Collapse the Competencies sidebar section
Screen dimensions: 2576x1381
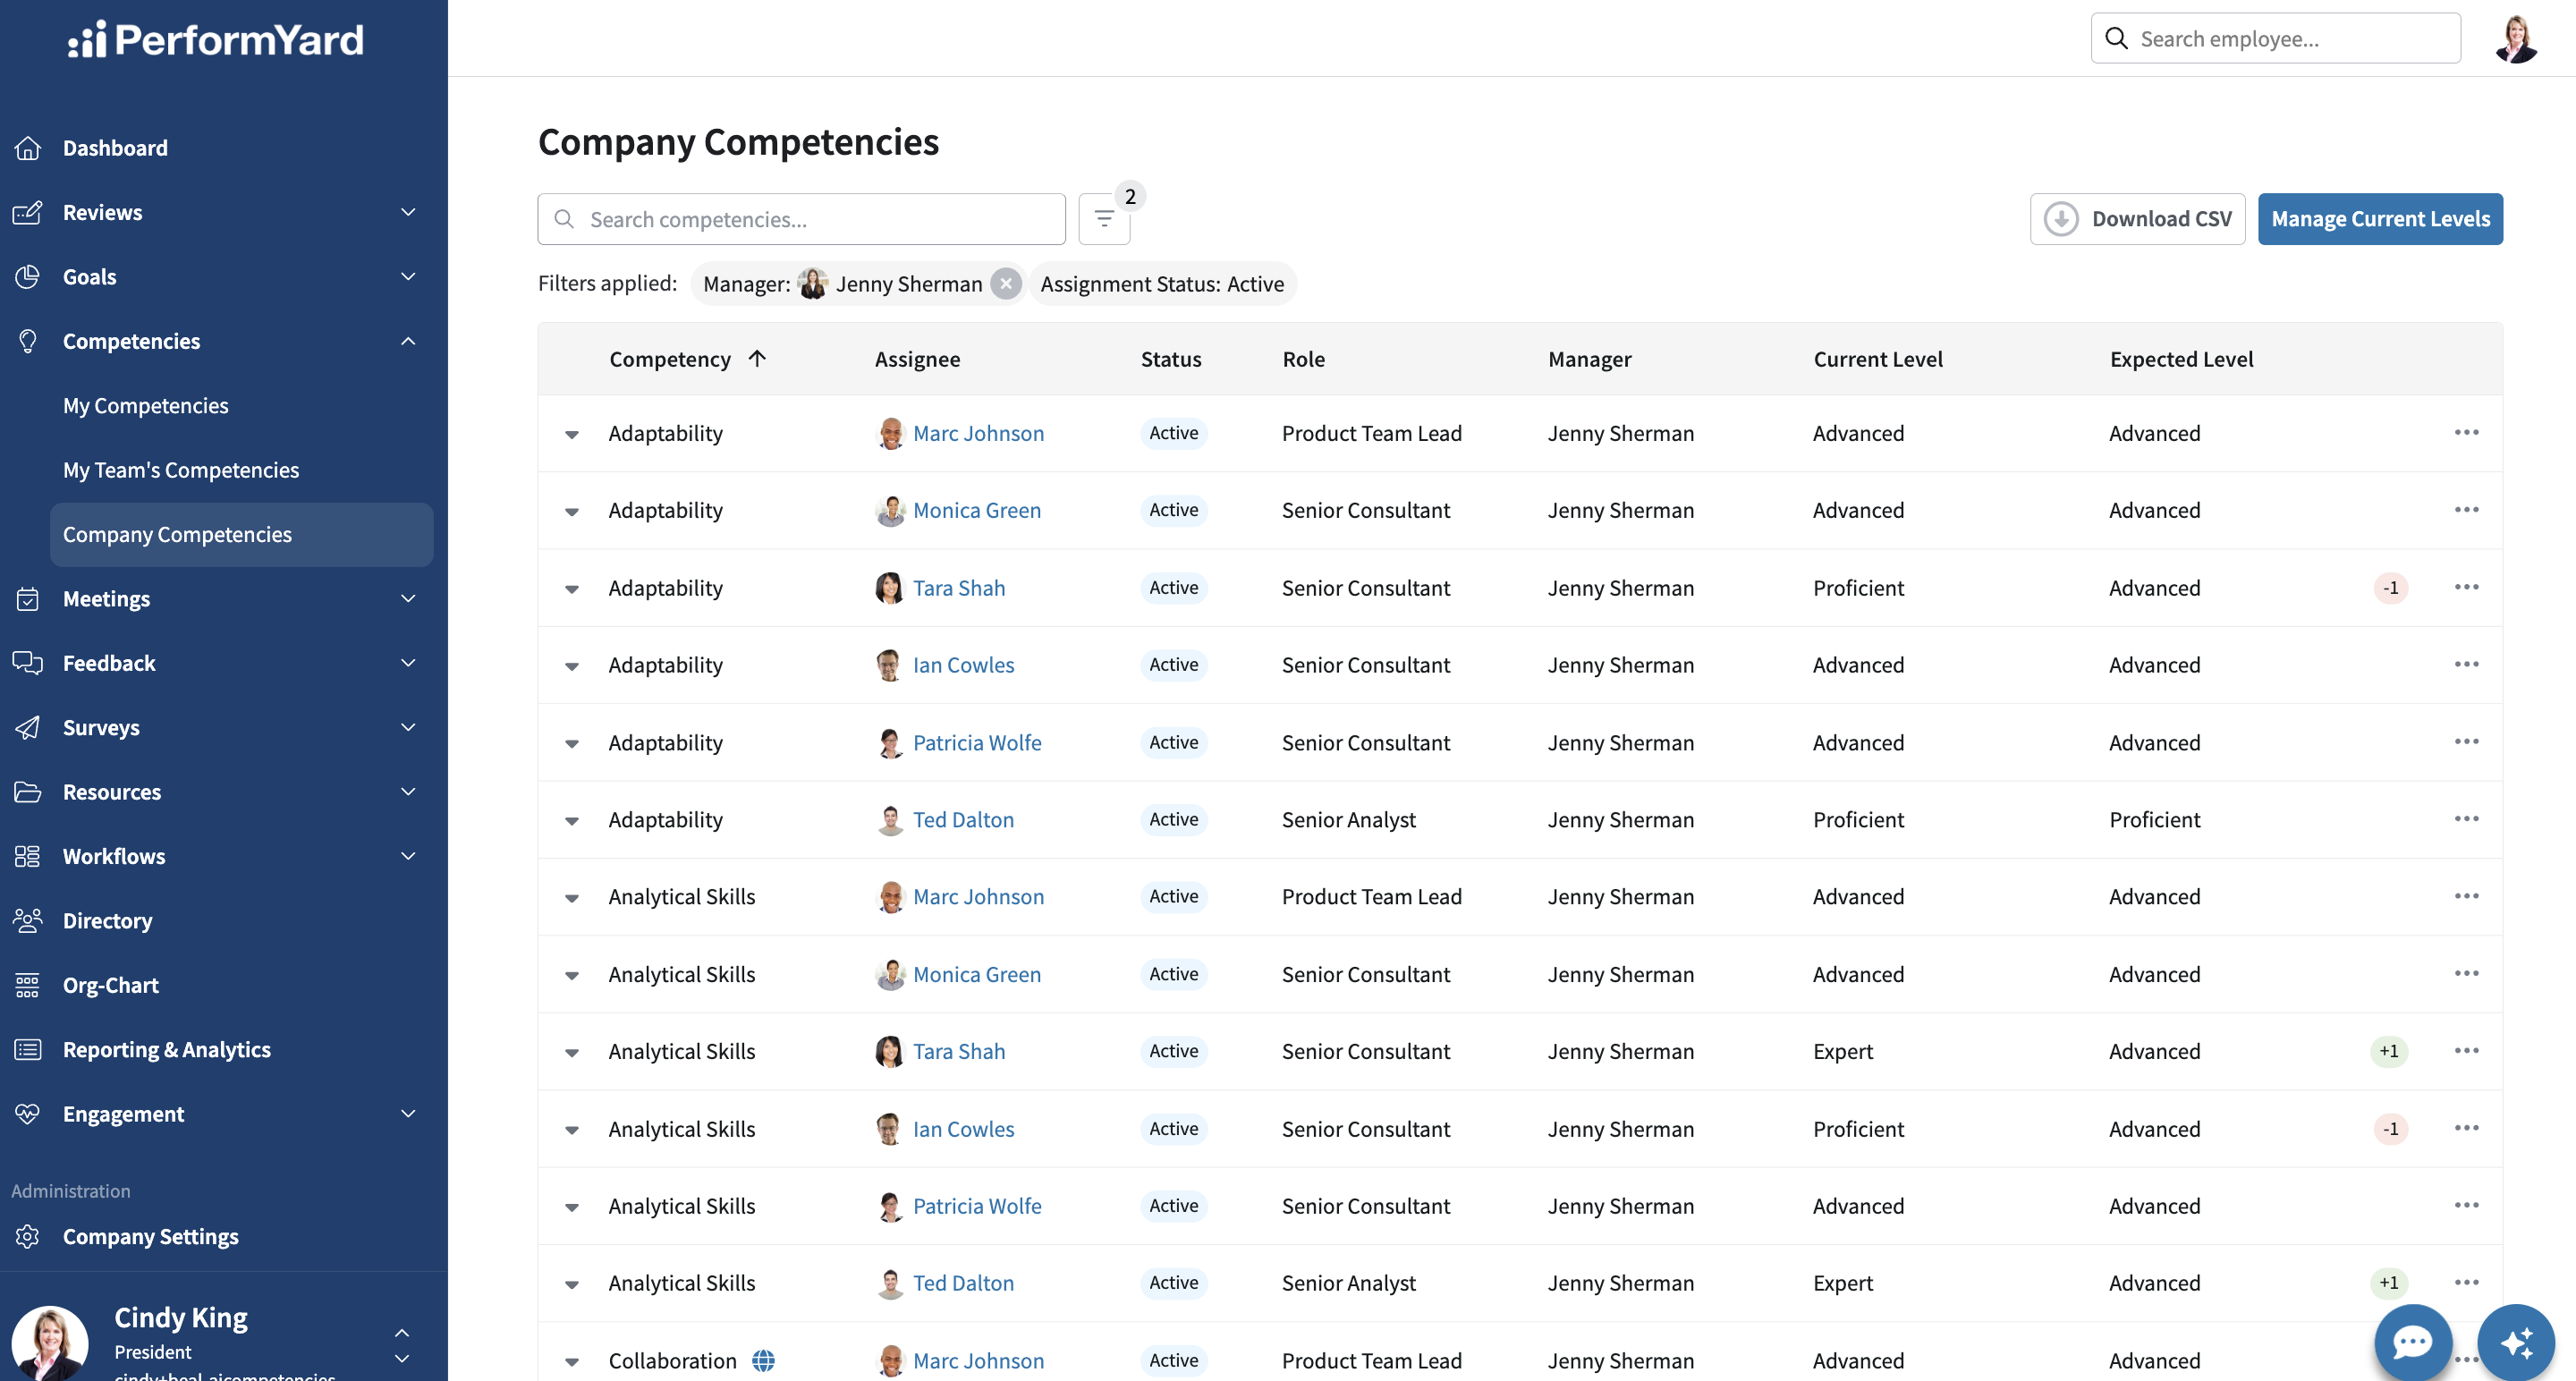click(408, 341)
